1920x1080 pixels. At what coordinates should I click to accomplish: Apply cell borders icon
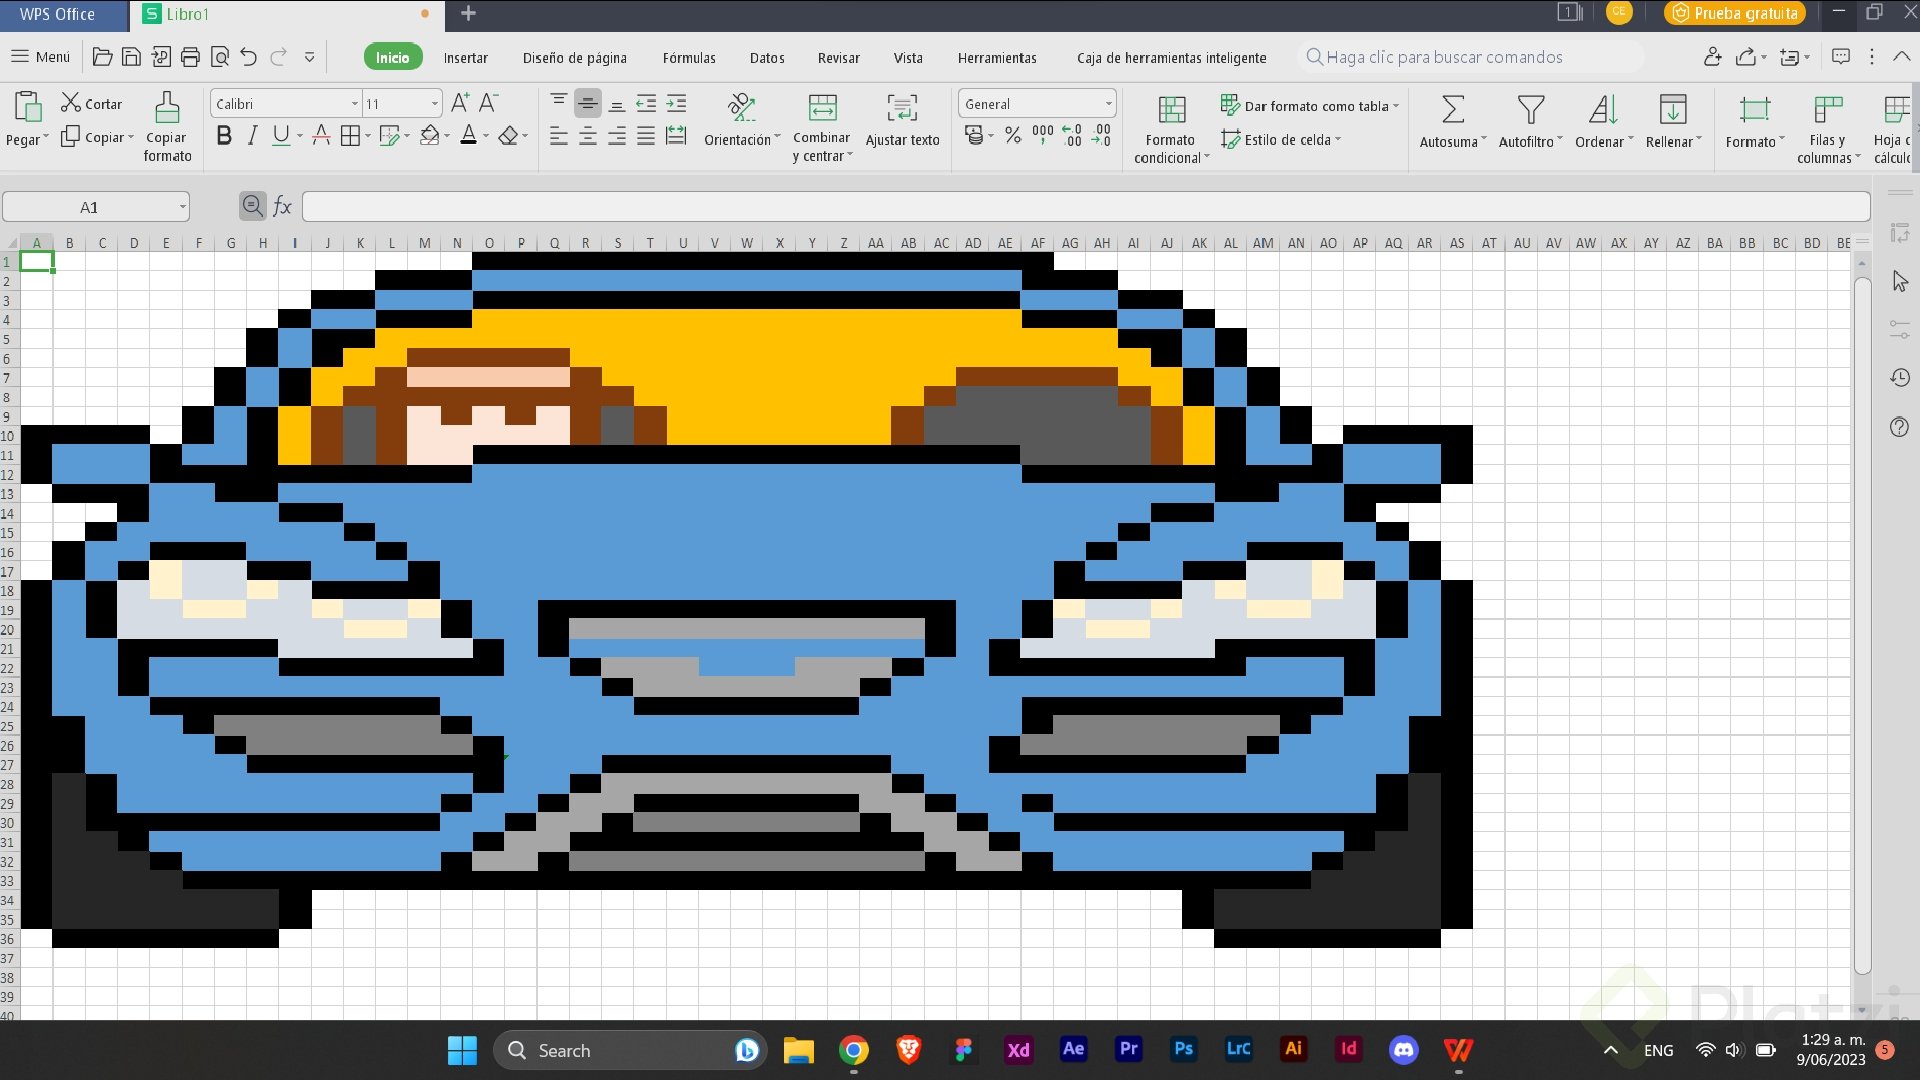350,135
